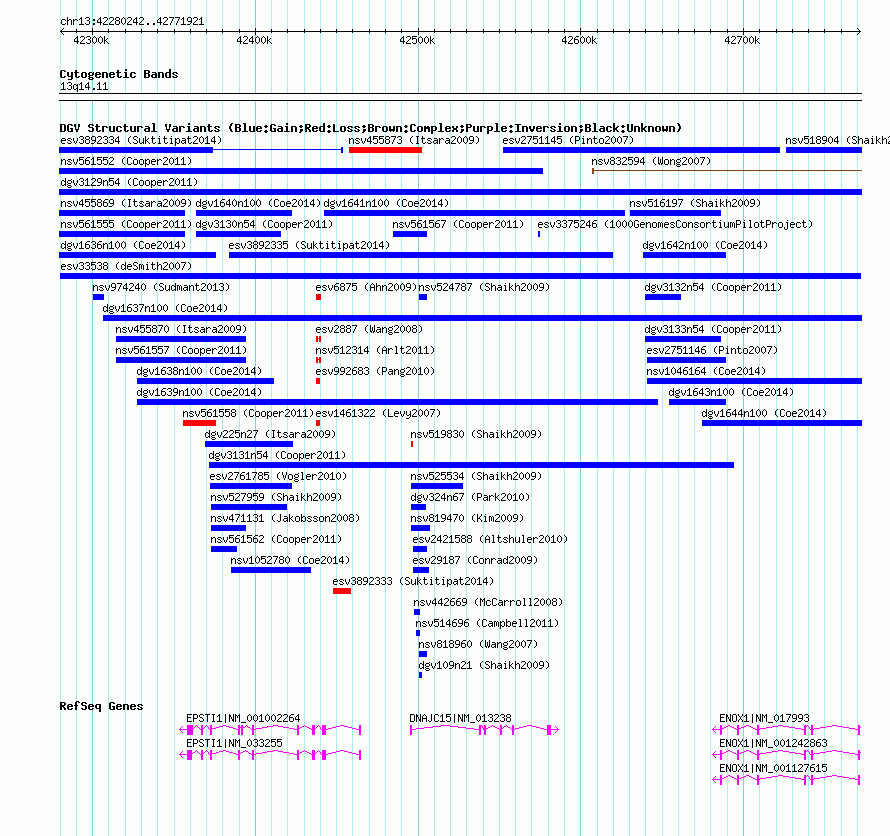Open dgv1643n100 (Coe2014) variant

tap(698, 402)
